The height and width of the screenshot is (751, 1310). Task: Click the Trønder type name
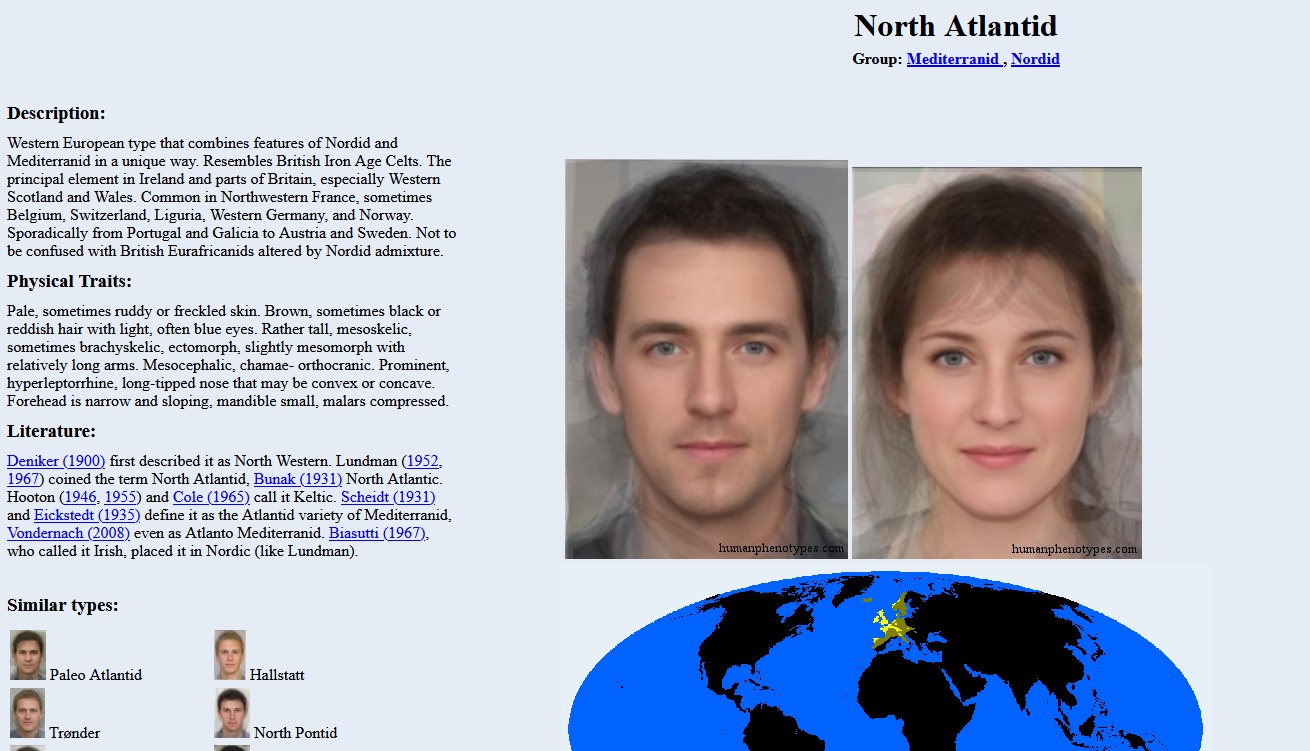tap(75, 733)
